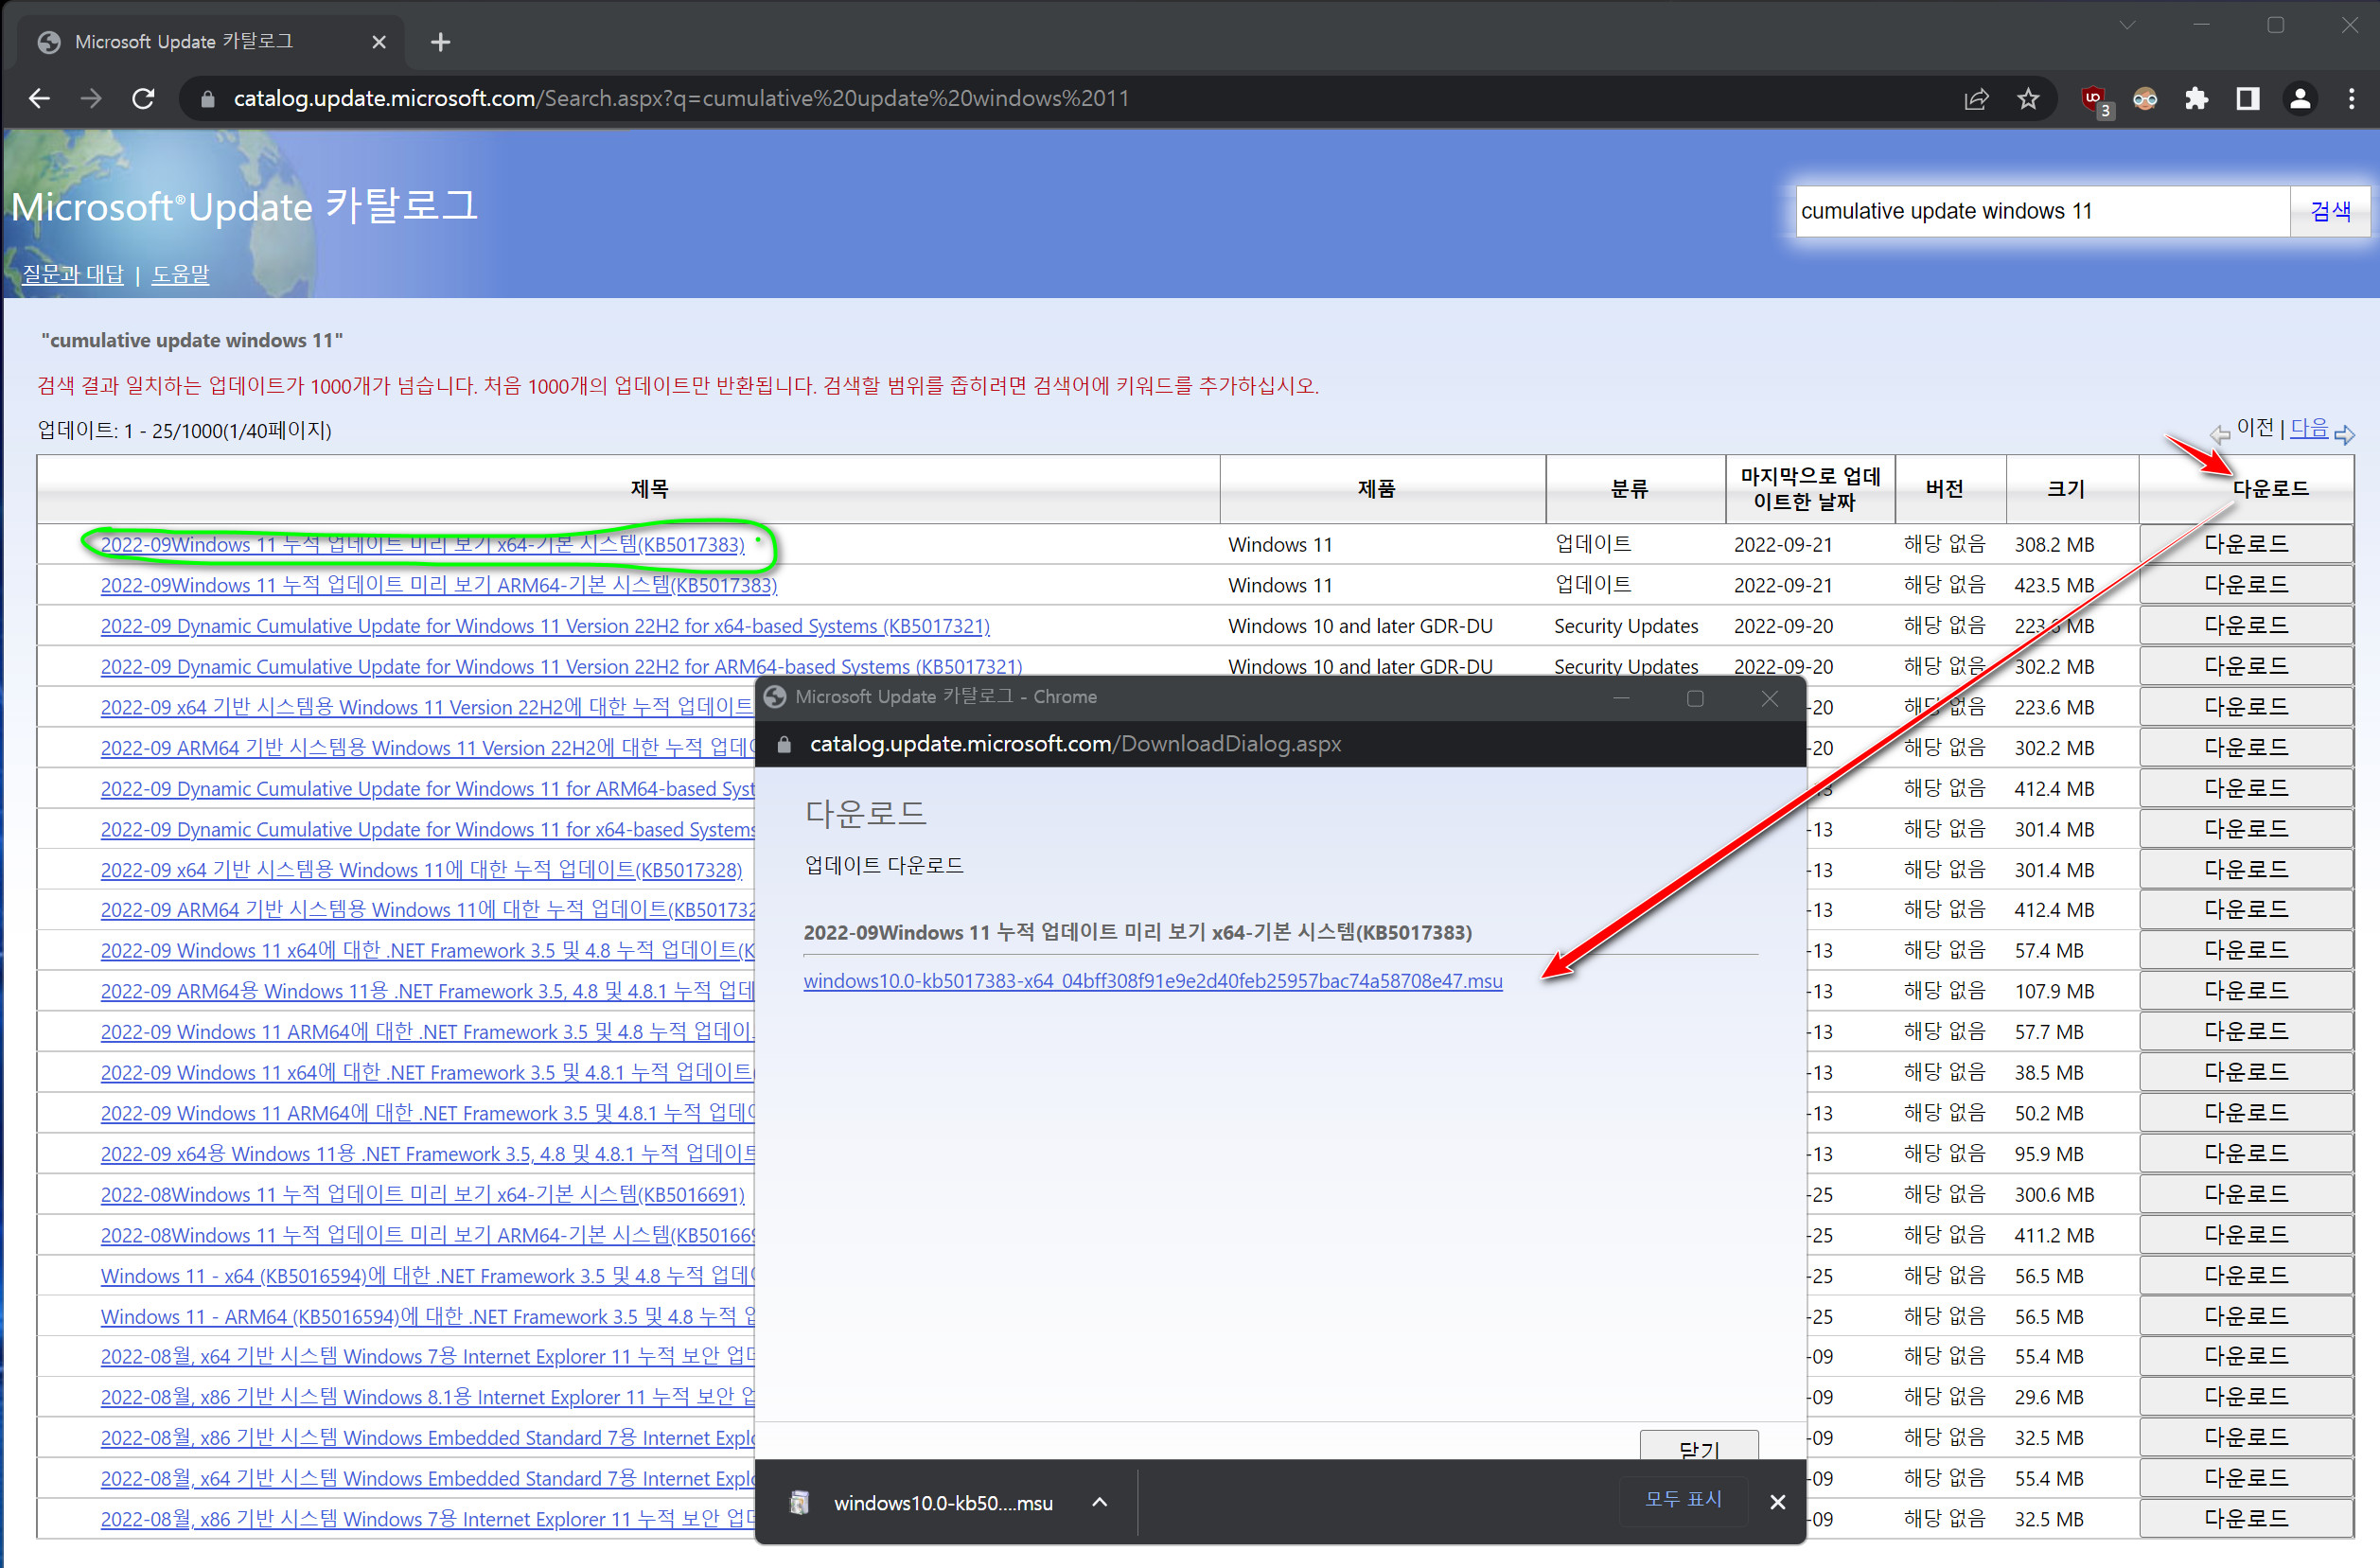Open Chrome's three-dot menu
This screenshot has width=2380, height=1568.
click(x=2351, y=98)
